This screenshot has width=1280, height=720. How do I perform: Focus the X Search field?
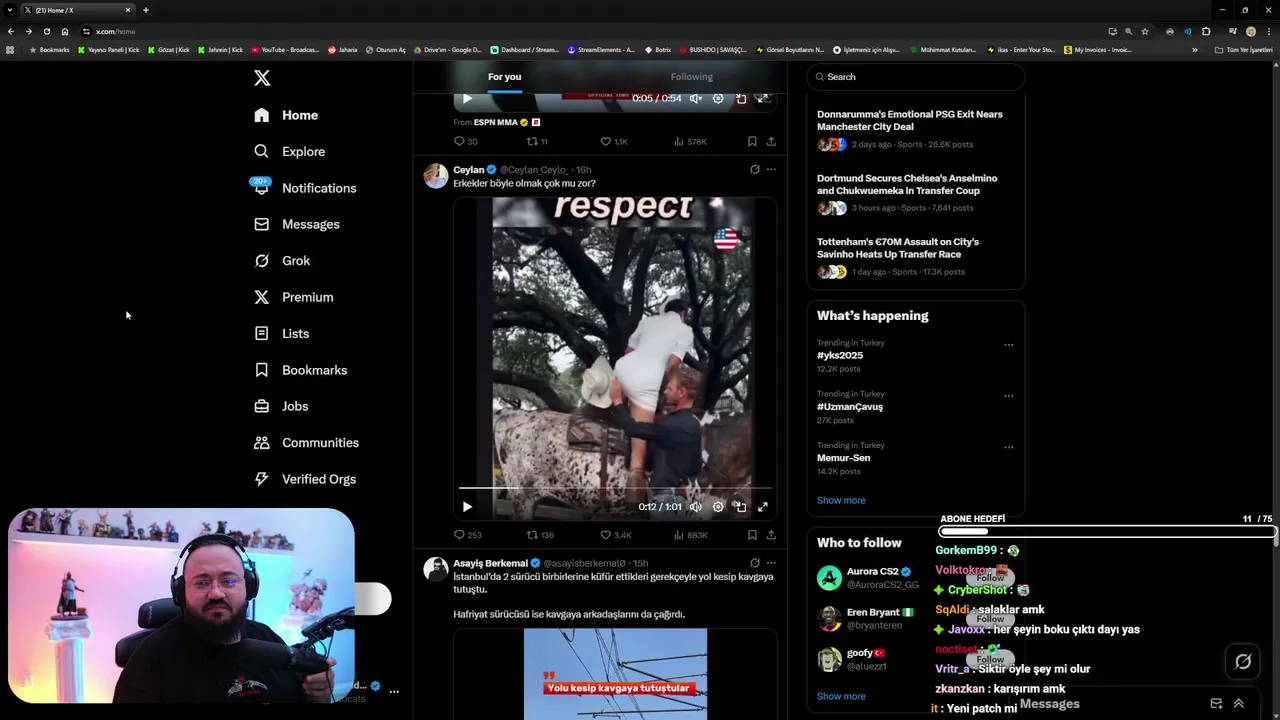(x=916, y=77)
